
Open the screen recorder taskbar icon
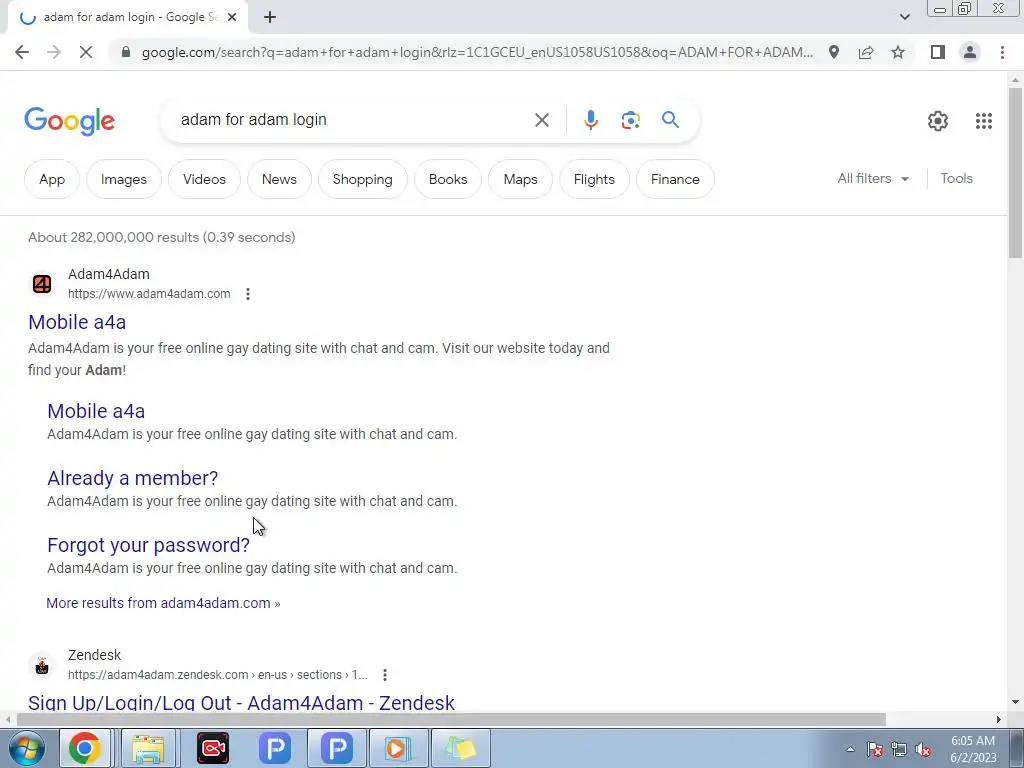[213, 748]
